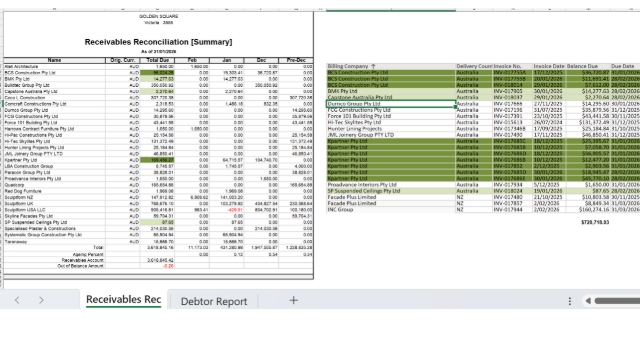The image size is (640, 360).
Task: Click Specialised Plaster & Constructions cell
Action: coord(54,229)
